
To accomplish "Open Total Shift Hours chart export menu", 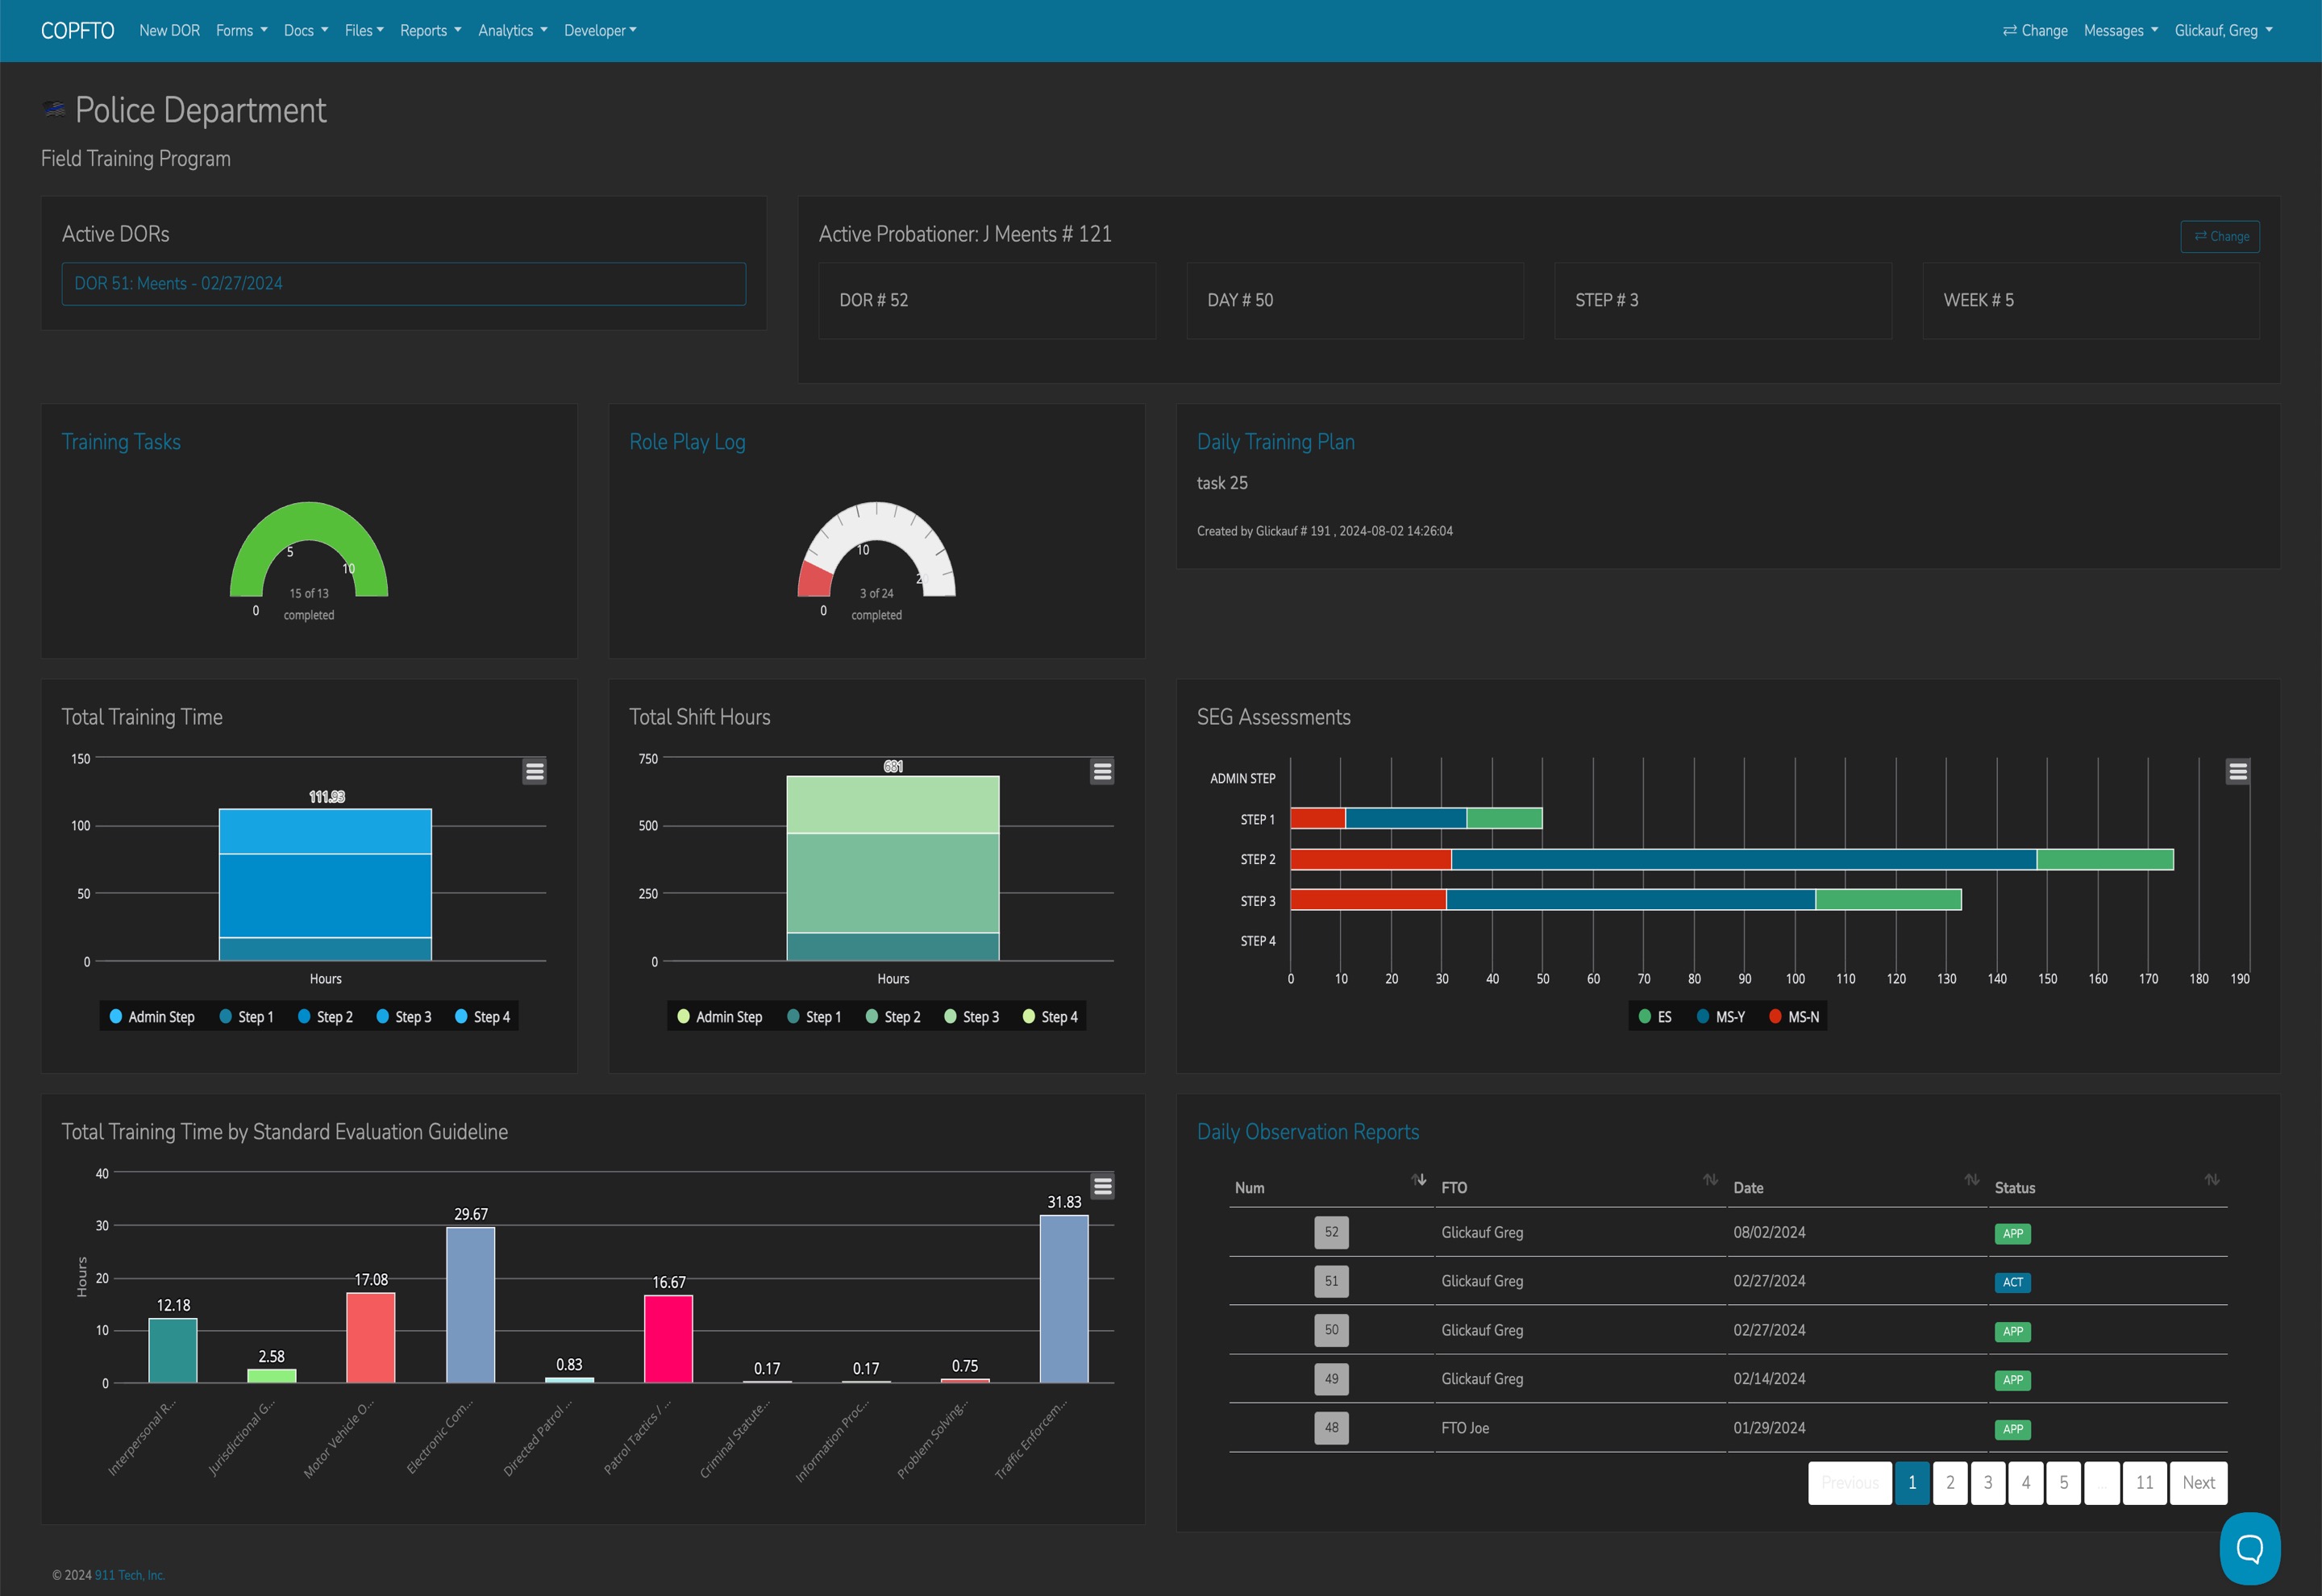I will [x=1102, y=771].
